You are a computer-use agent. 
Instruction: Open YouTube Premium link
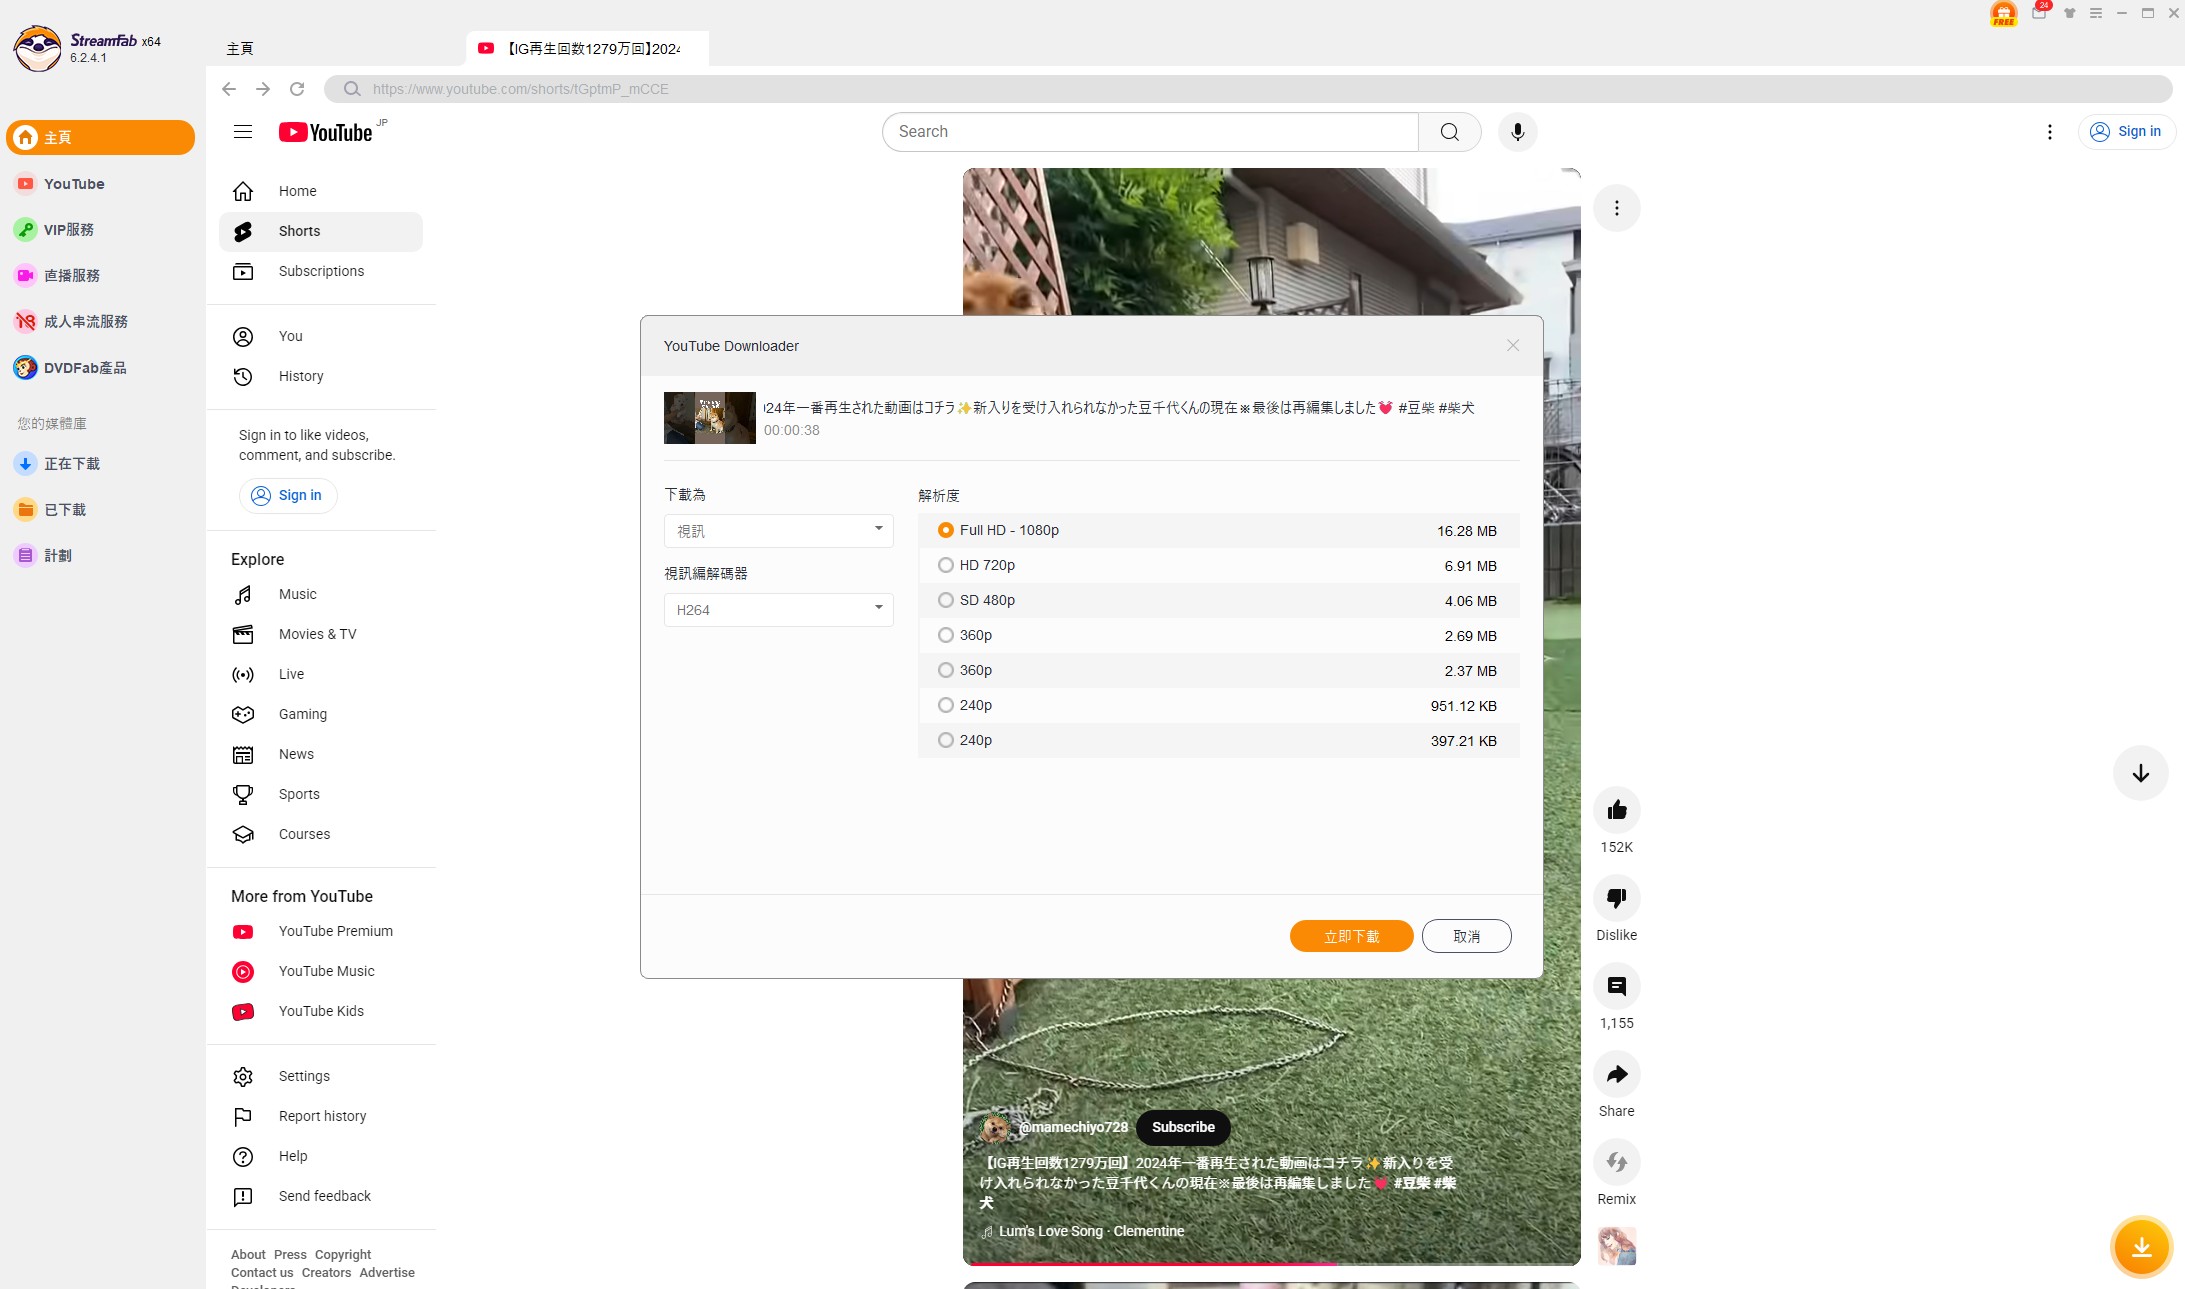(x=321, y=931)
